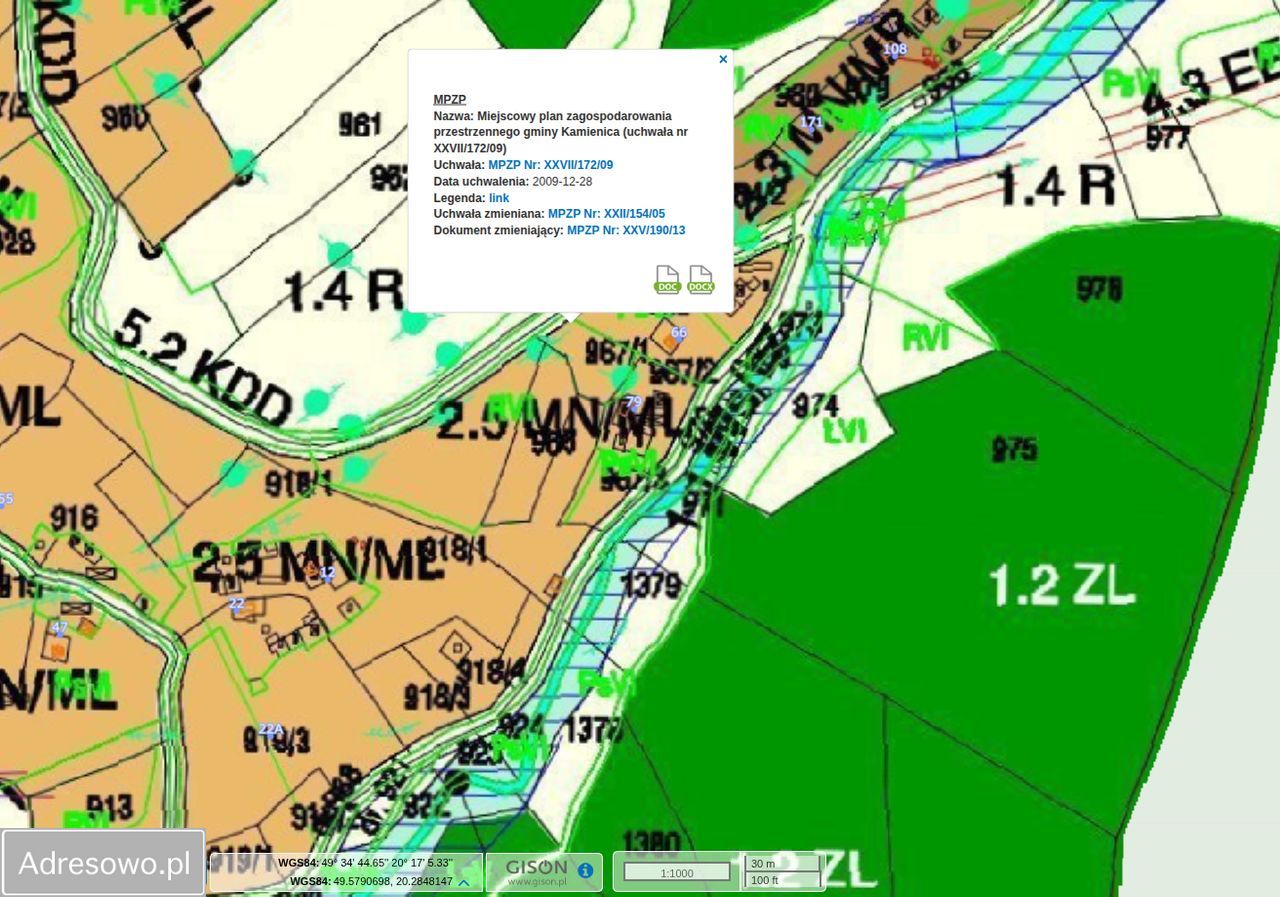Download the plan as DOCX file
The height and width of the screenshot is (897, 1280).
(701, 279)
